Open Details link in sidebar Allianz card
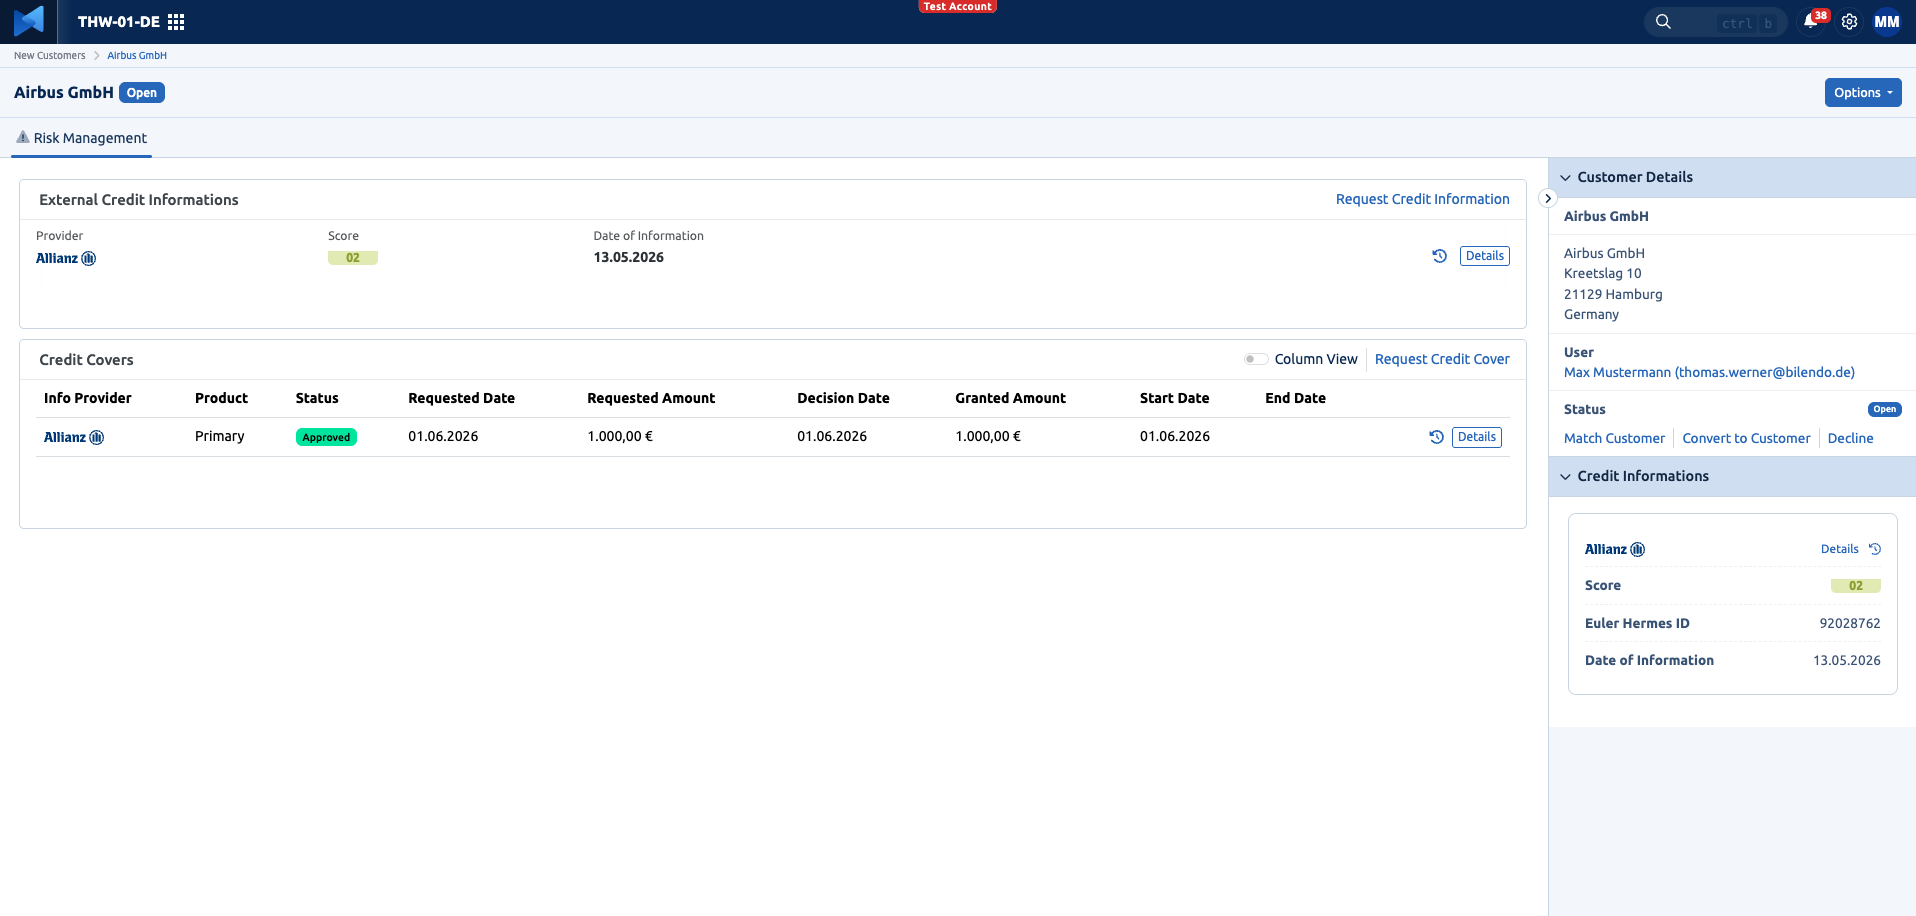The width and height of the screenshot is (1916, 916). tap(1840, 549)
